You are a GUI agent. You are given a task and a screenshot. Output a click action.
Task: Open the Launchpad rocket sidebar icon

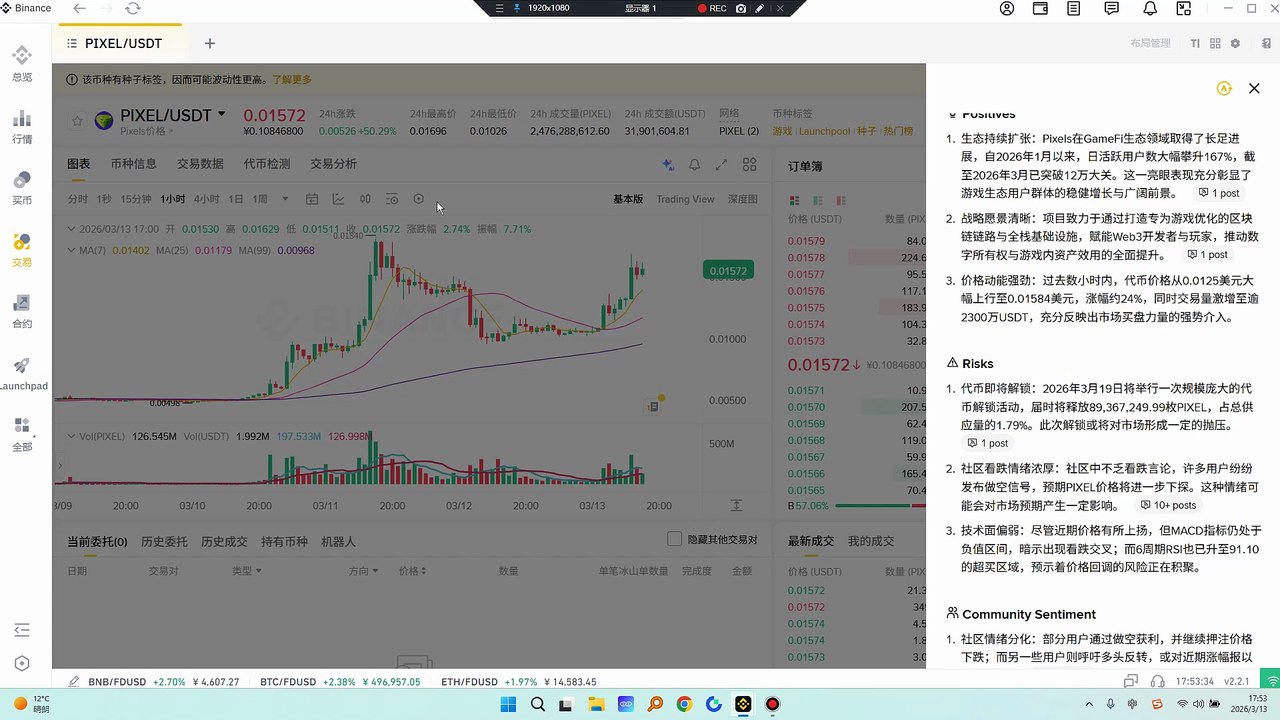click(22, 373)
